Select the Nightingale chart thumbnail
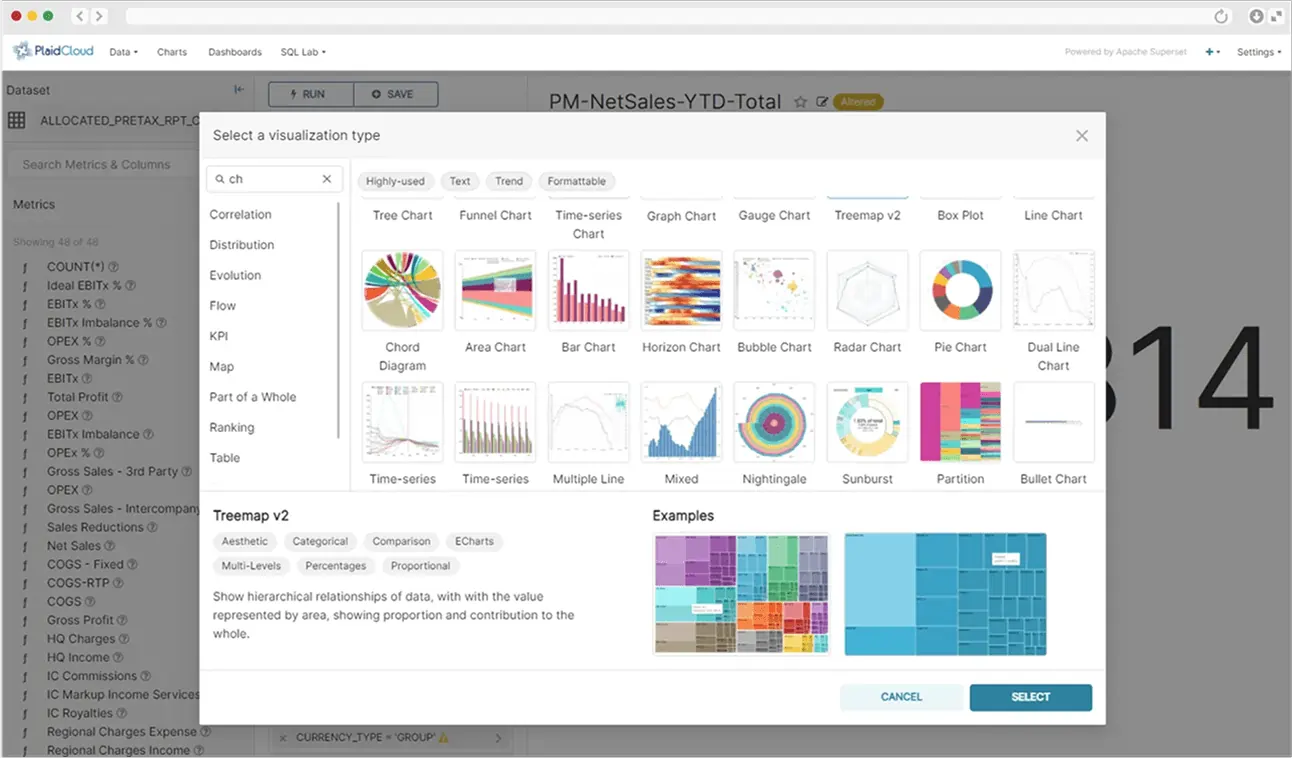 tap(774, 422)
